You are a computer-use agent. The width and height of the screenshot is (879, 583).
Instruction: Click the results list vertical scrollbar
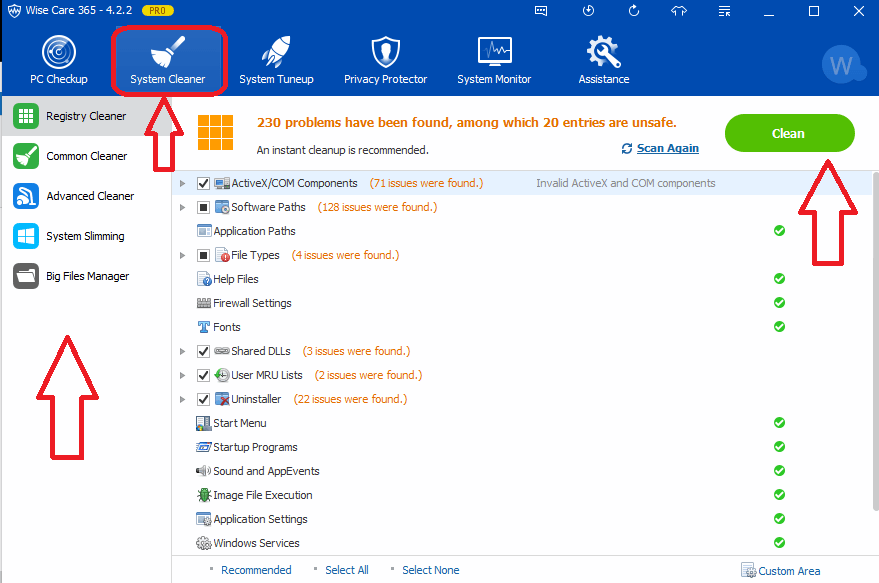tap(876, 342)
